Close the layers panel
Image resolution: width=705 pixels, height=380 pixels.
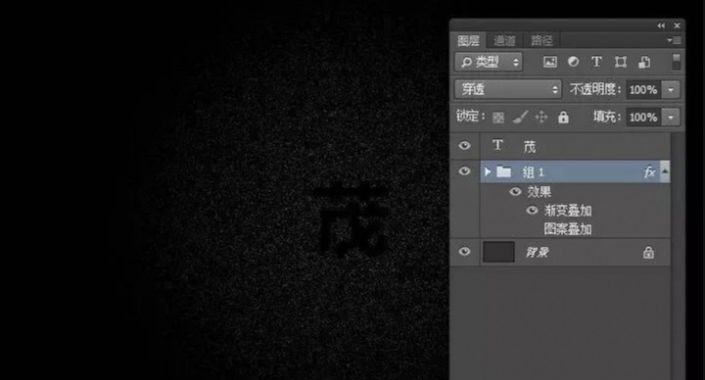[677, 26]
